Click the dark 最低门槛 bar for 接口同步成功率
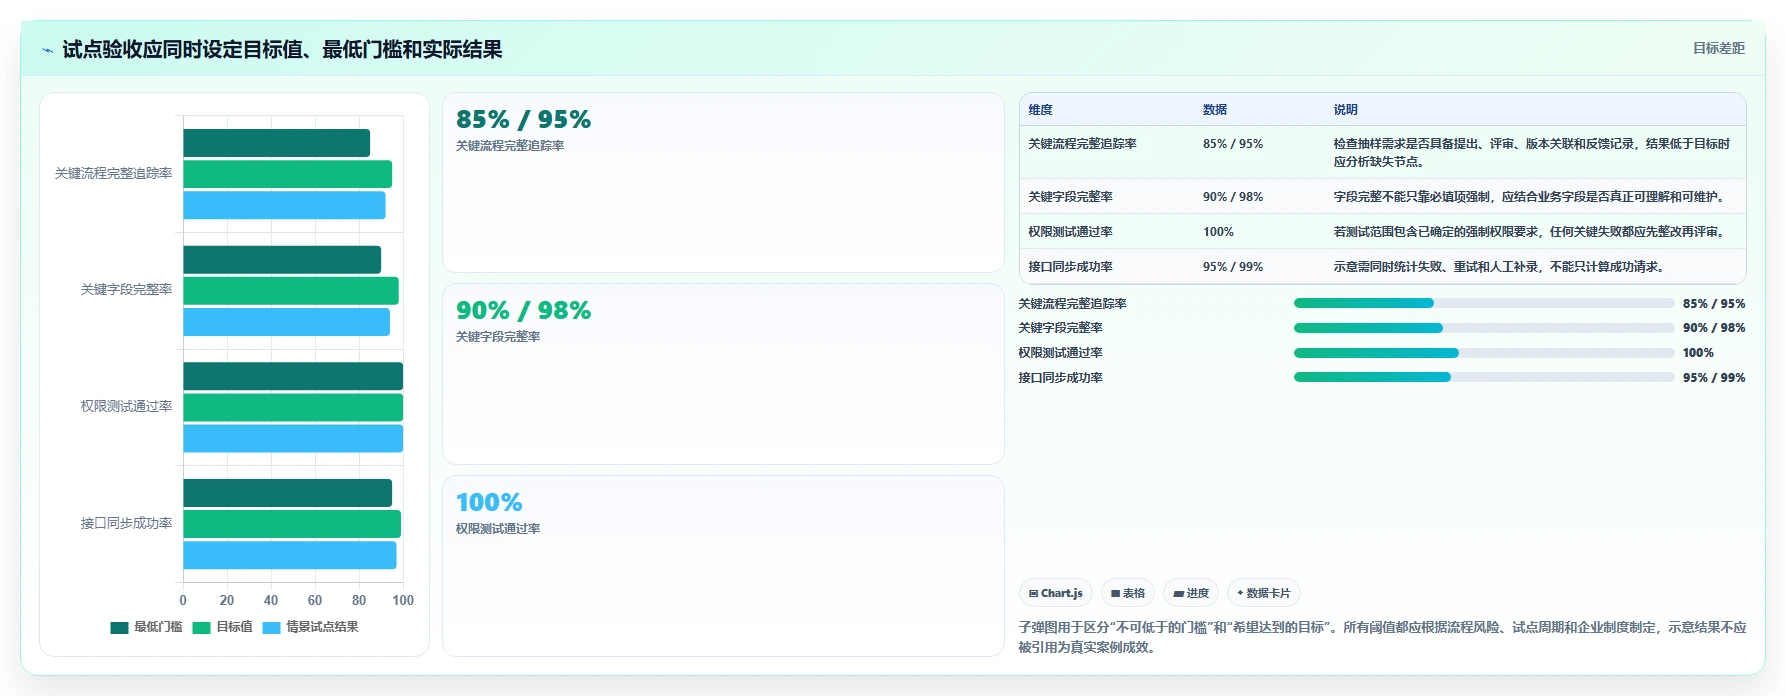 tap(287, 493)
